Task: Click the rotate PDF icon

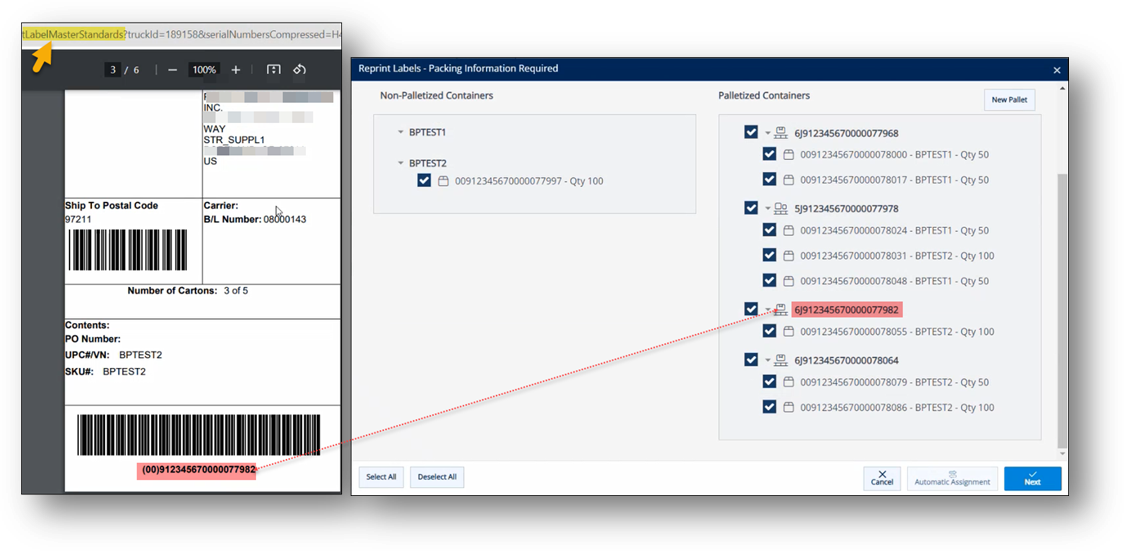Action: click(299, 70)
